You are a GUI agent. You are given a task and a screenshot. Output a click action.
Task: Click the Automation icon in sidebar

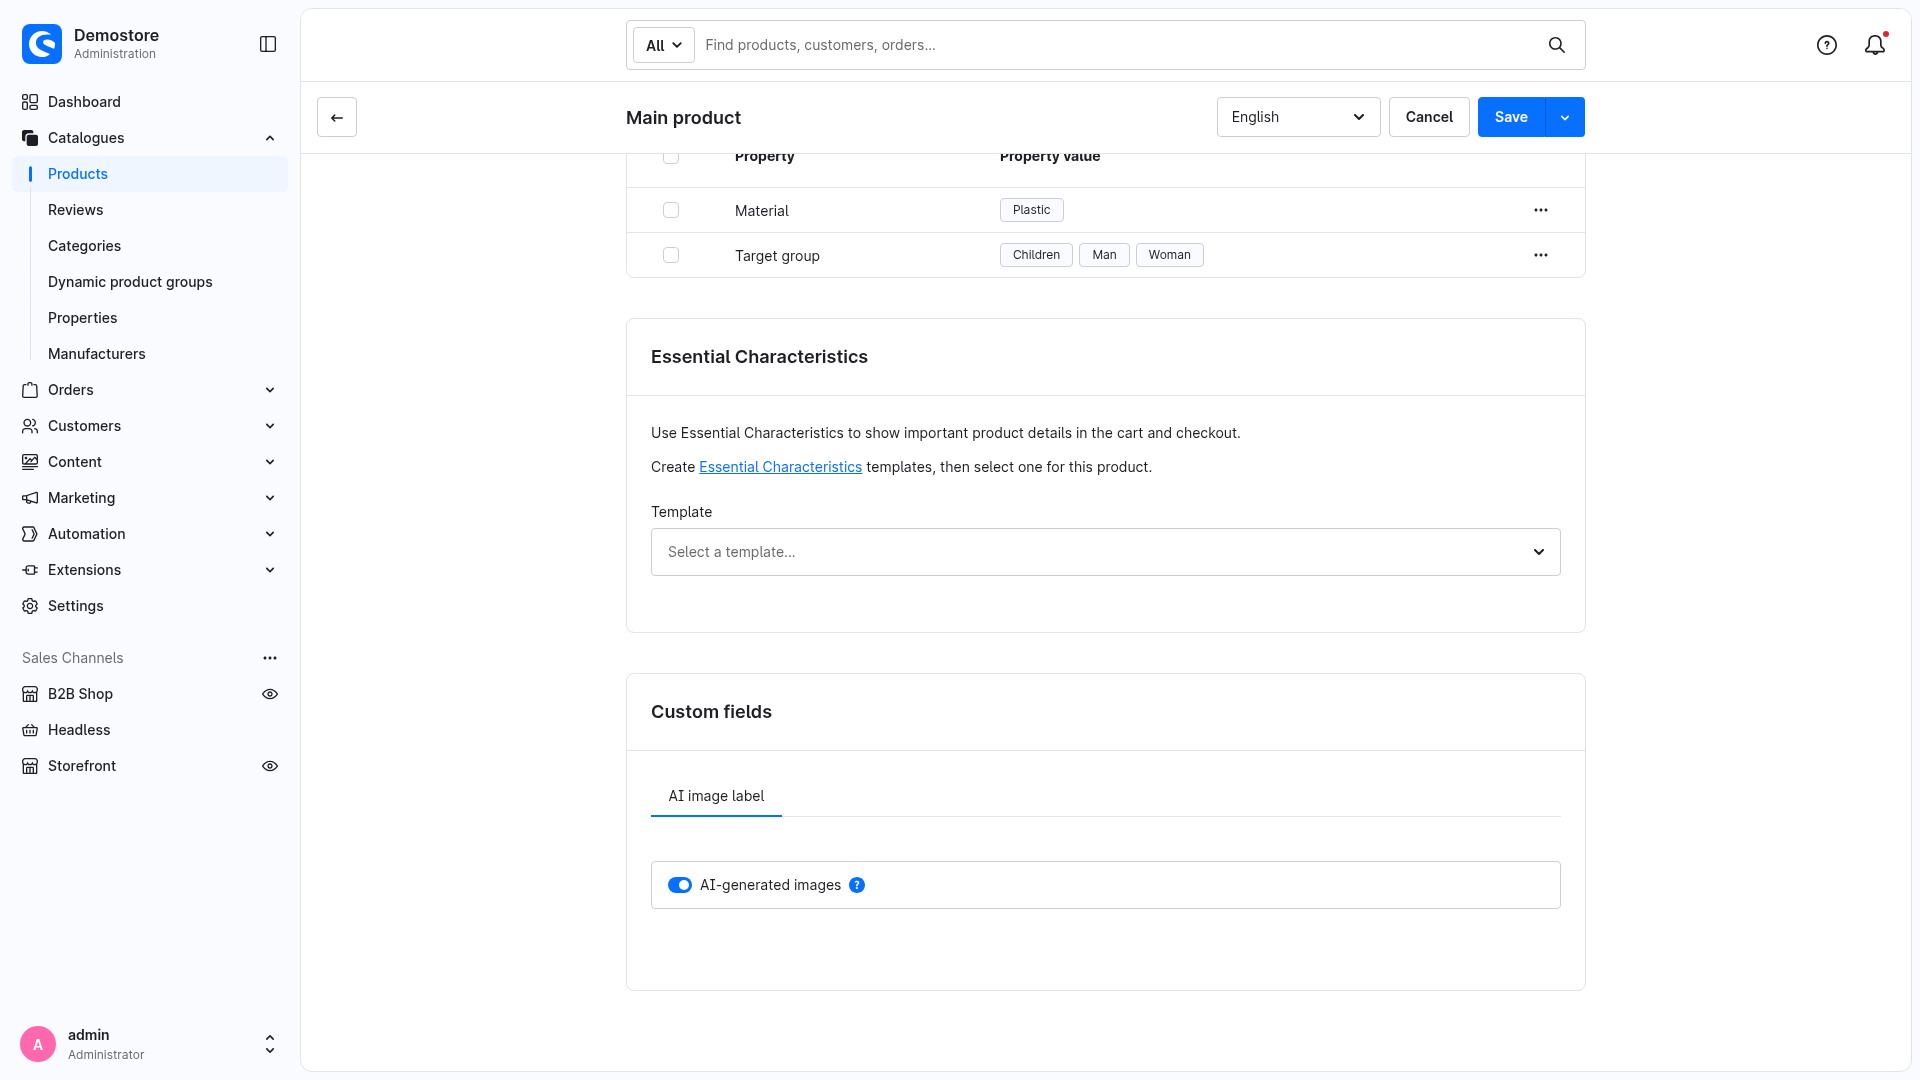point(30,534)
